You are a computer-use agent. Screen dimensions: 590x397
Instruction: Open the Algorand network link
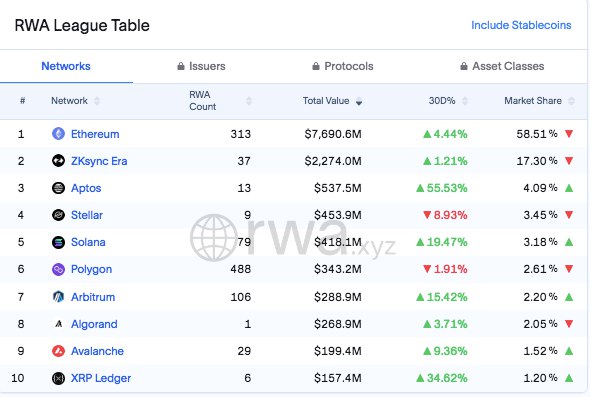pyautogui.click(x=94, y=324)
